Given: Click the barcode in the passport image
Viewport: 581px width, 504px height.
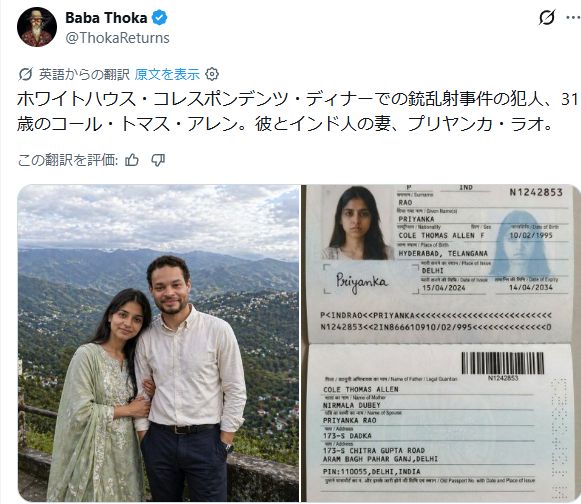Looking at the screenshot, I should coord(502,363).
